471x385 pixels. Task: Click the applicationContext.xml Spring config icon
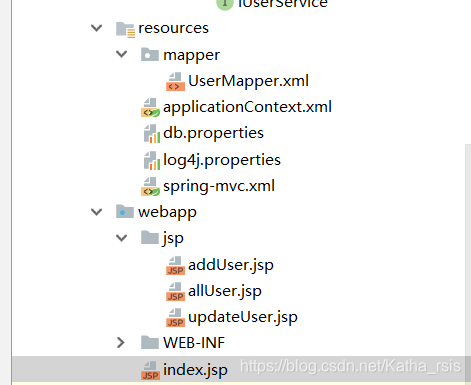[x=150, y=107]
